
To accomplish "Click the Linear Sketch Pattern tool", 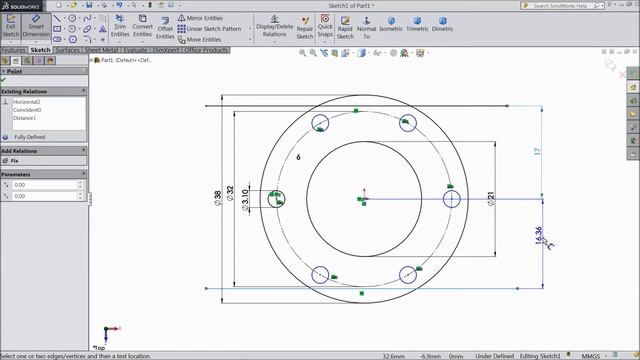I will click(x=209, y=29).
